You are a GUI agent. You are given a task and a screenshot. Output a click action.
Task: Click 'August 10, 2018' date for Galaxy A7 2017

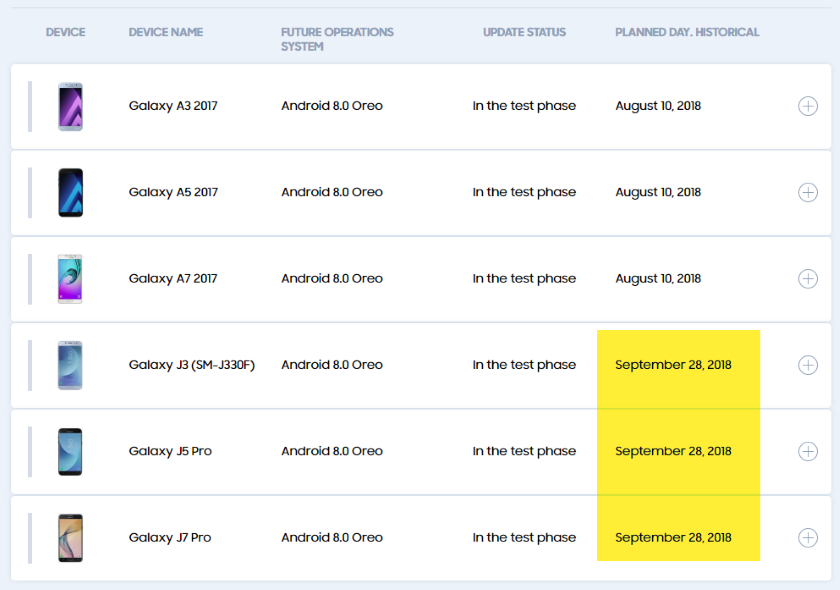tap(658, 279)
